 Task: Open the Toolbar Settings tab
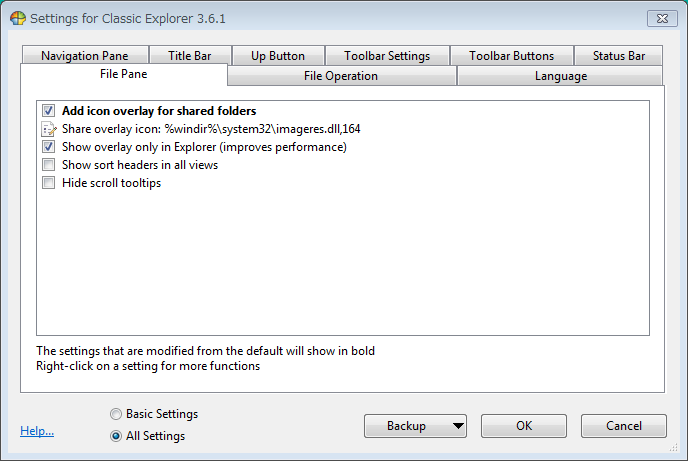click(387, 56)
